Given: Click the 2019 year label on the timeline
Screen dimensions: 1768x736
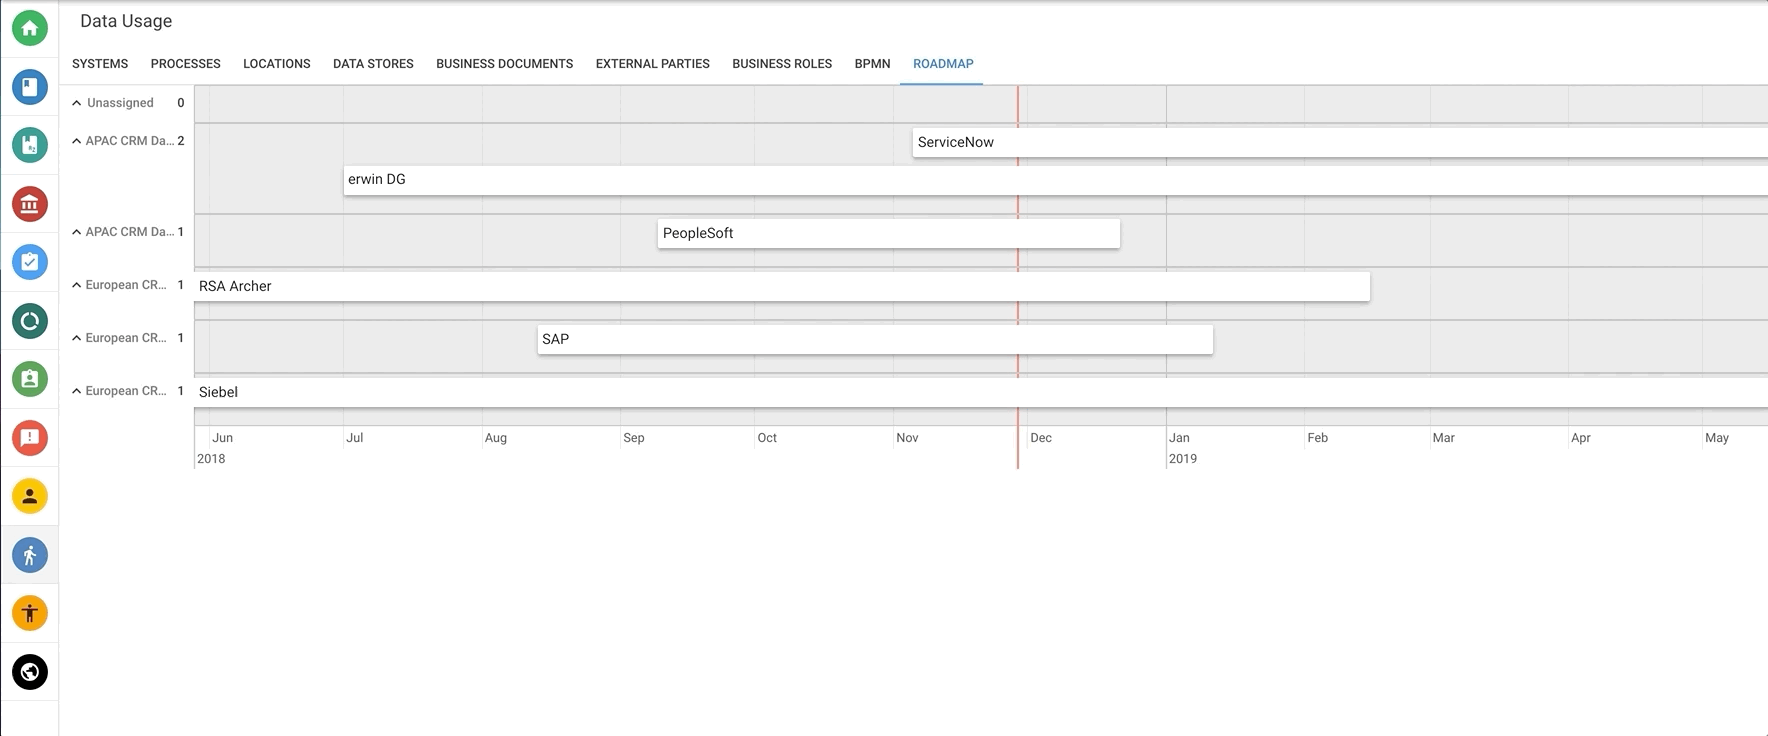Looking at the screenshot, I should pyautogui.click(x=1183, y=459).
